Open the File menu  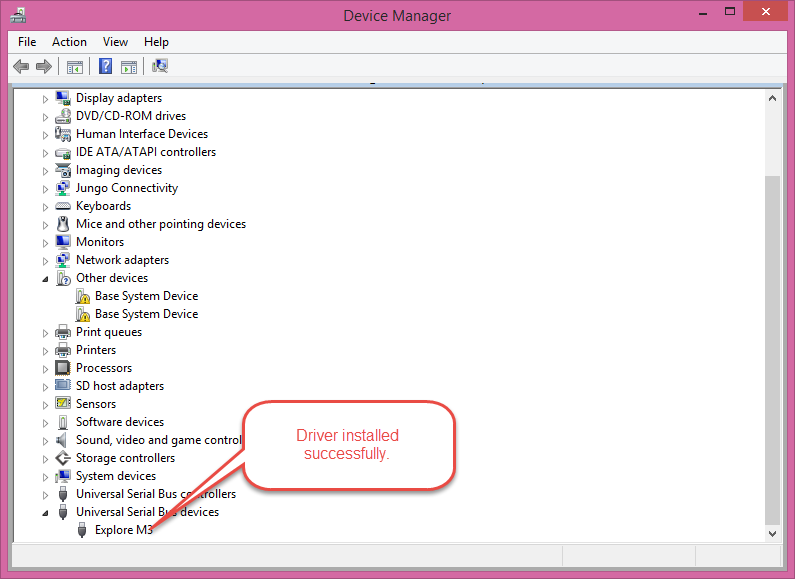tap(27, 42)
